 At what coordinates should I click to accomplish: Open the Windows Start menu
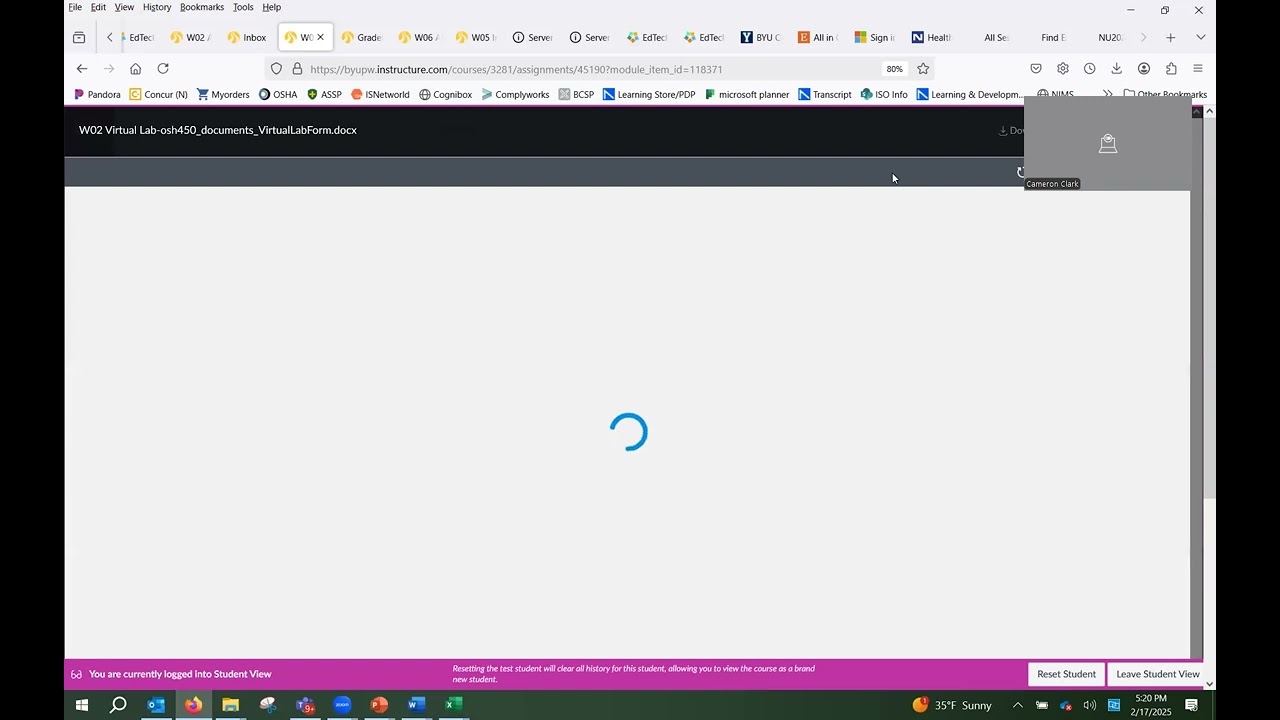click(82, 705)
